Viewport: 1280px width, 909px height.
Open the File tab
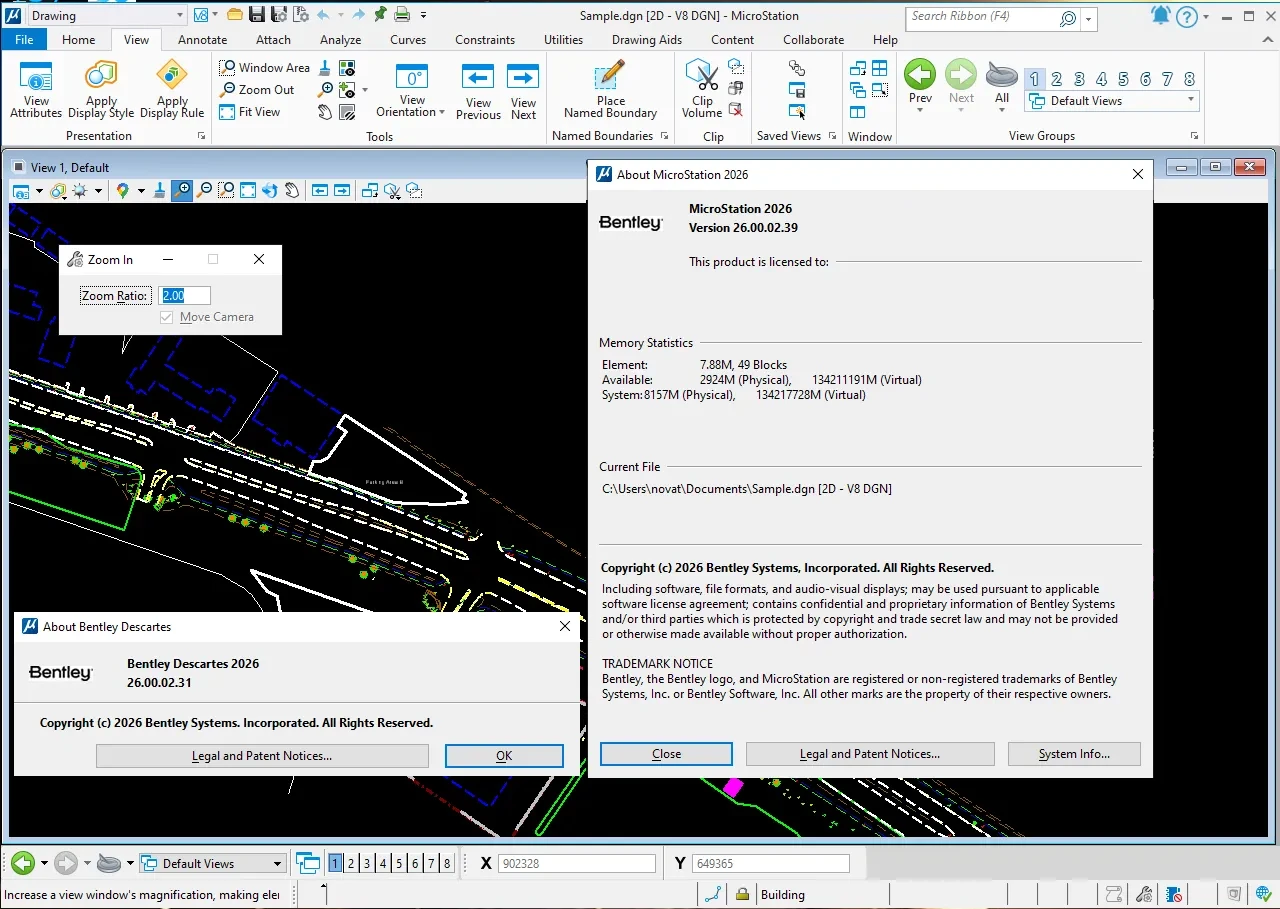click(24, 40)
